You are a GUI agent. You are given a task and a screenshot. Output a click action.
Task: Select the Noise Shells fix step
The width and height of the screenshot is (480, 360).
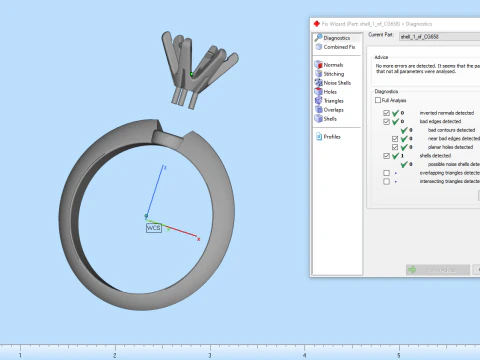(x=333, y=83)
